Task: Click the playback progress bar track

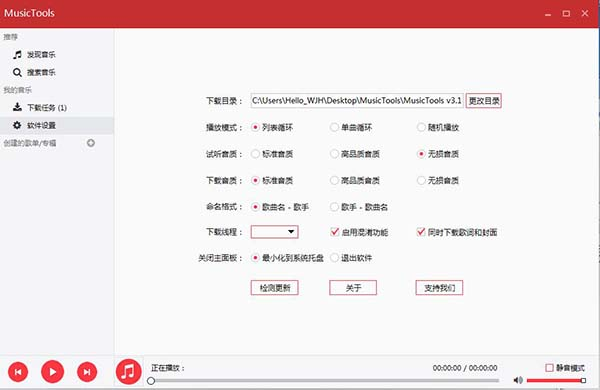Action: [x=325, y=381]
